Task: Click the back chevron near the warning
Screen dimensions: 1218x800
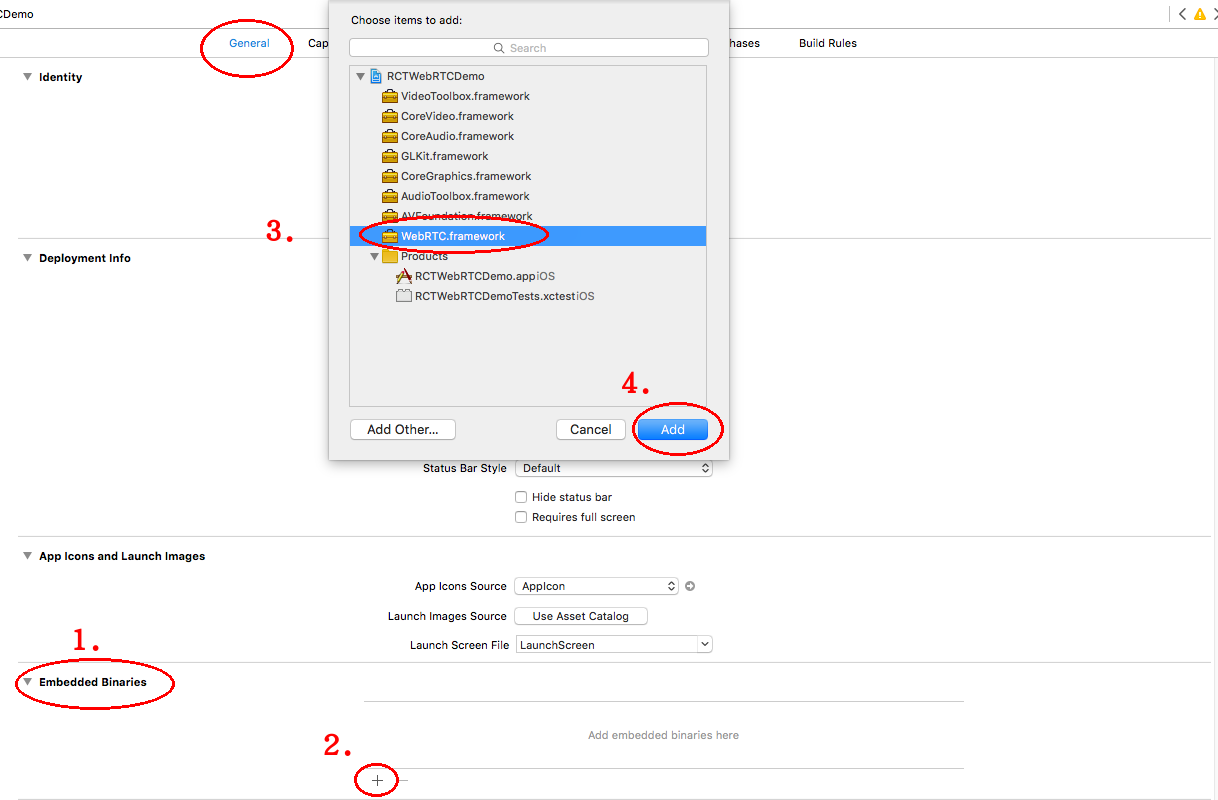Action: pyautogui.click(x=1182, y=14)
